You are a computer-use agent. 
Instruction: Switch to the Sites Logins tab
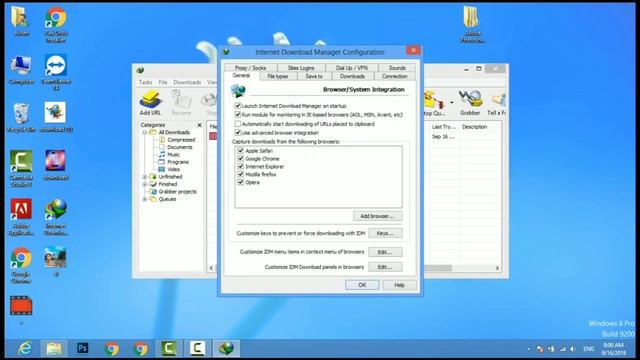301,68
